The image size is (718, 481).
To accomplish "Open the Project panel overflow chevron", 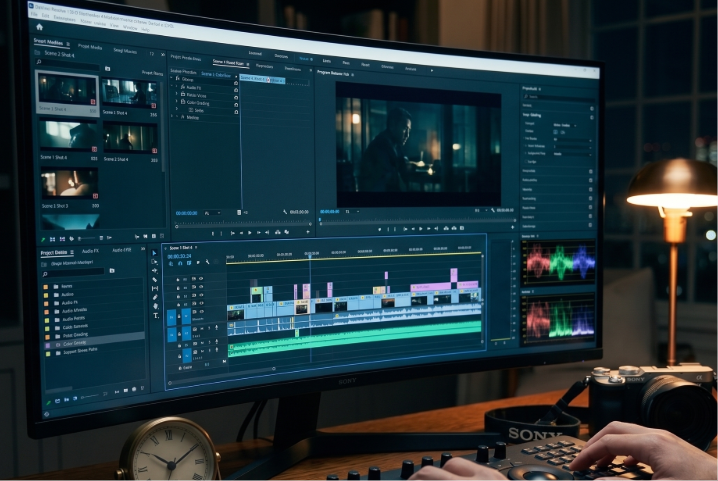I will coord(143,249).
